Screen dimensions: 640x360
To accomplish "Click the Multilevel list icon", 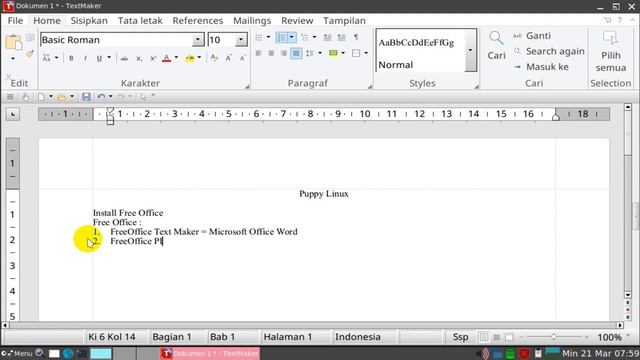I will tap(304, 38).
